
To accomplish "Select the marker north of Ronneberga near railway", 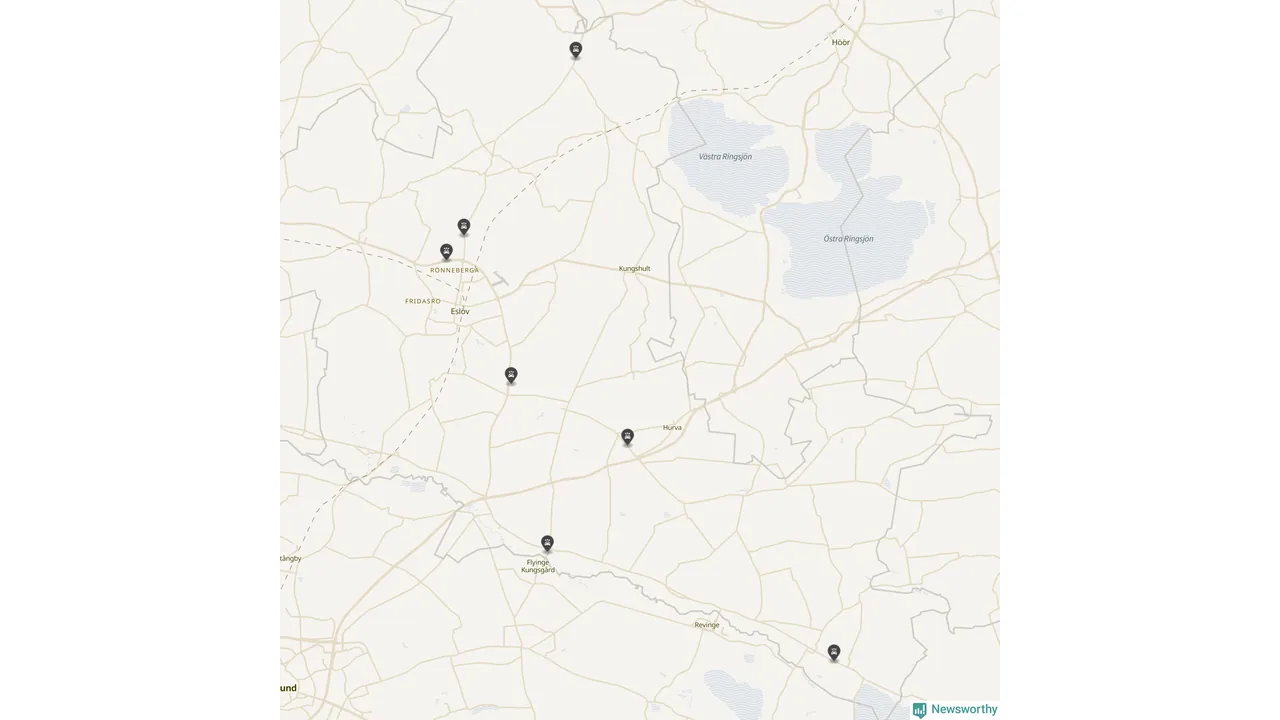I will click(464, 227).
